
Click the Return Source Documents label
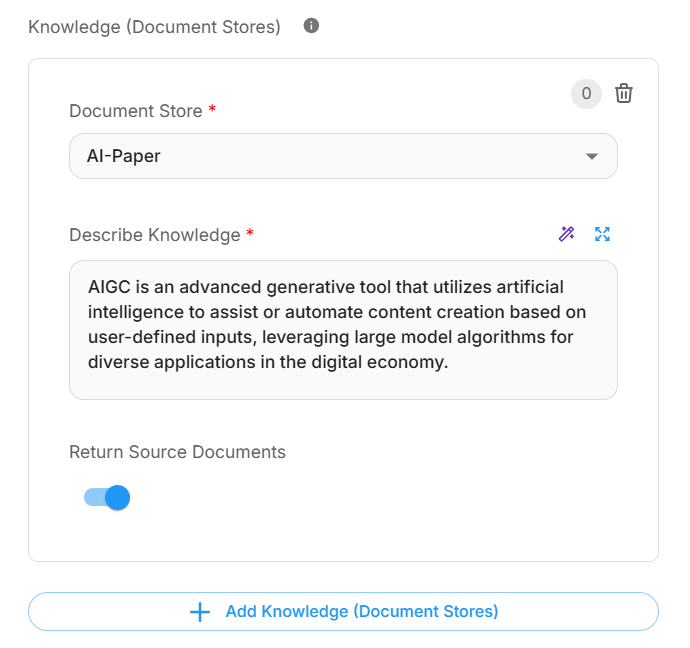click(177, 452)
